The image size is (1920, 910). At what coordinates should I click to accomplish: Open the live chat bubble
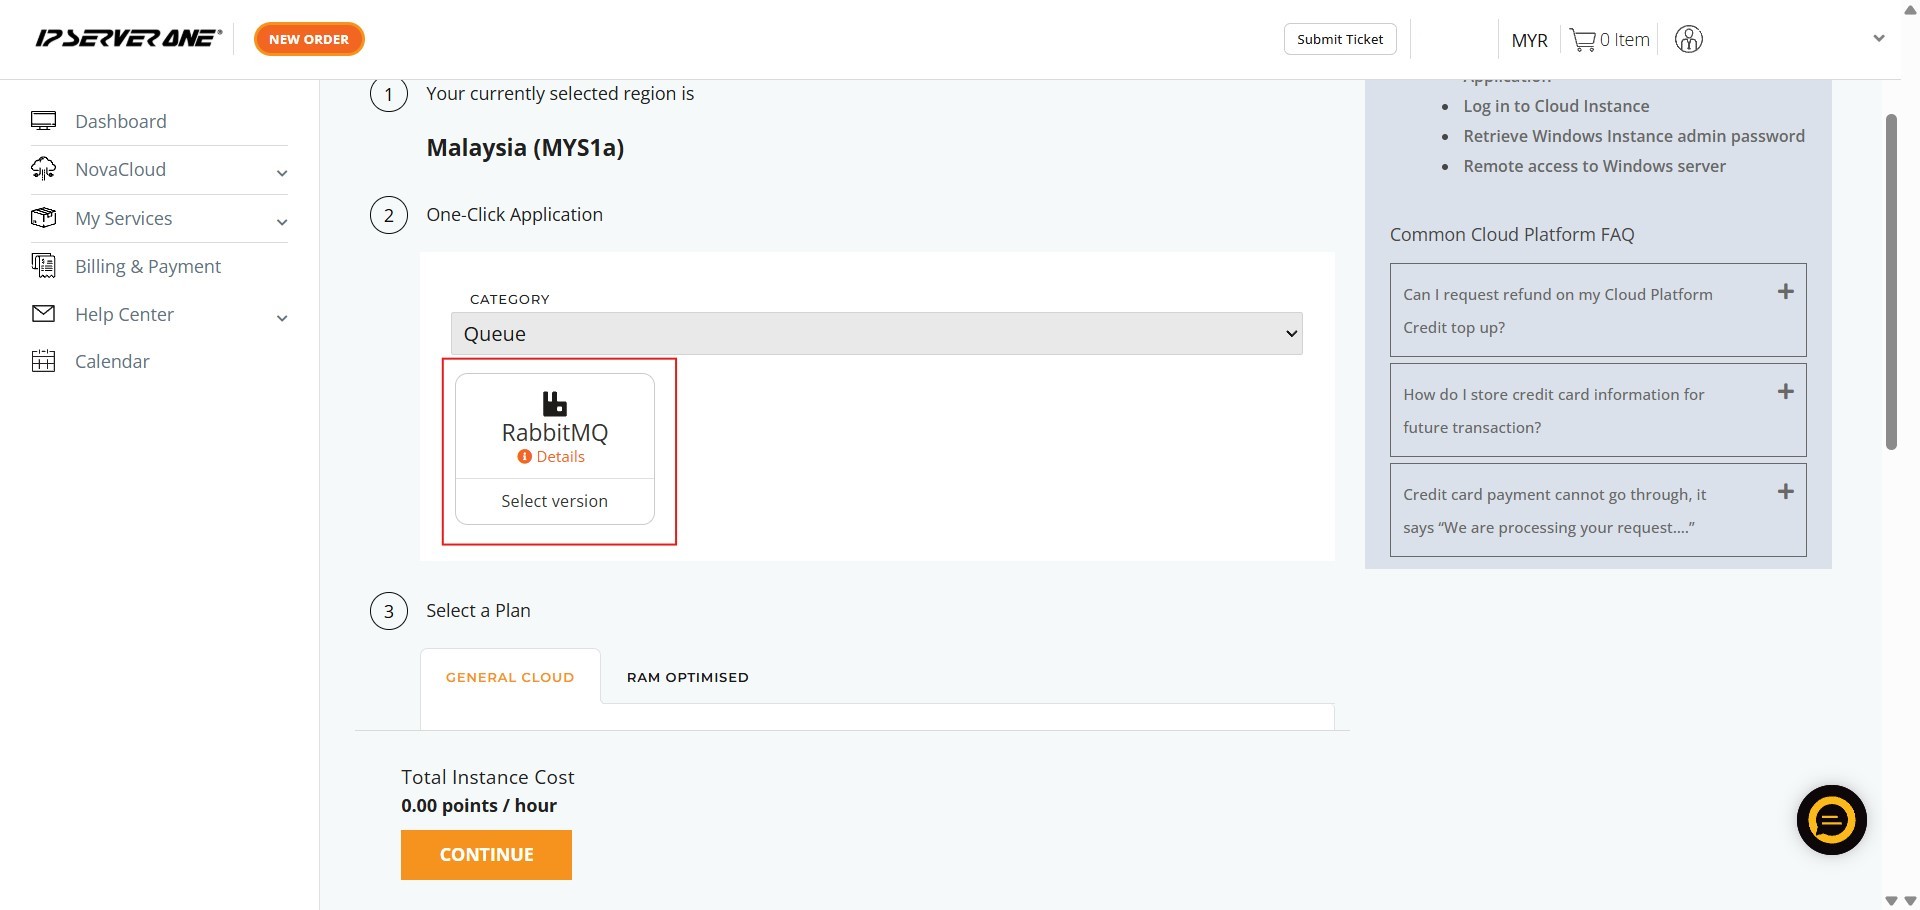(1831, 820)
